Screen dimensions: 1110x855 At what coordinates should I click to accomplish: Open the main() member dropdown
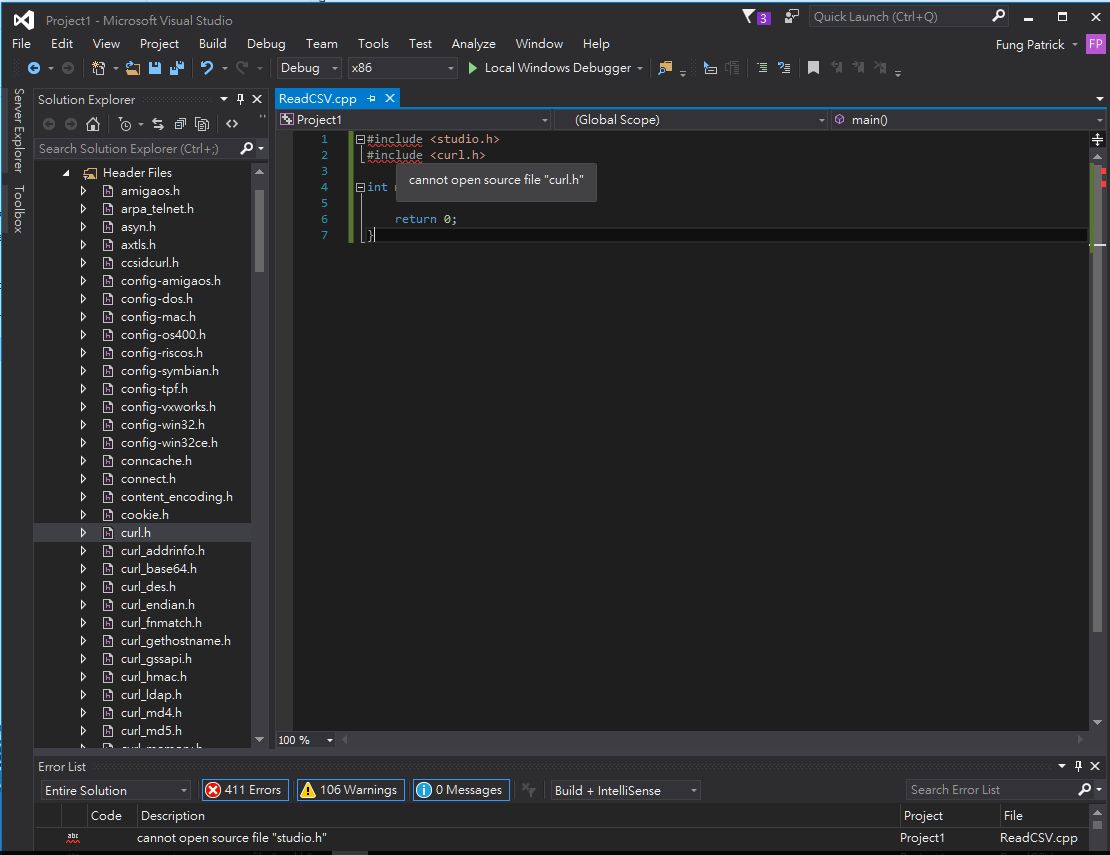pyautogui.click(x=968, y=120)
